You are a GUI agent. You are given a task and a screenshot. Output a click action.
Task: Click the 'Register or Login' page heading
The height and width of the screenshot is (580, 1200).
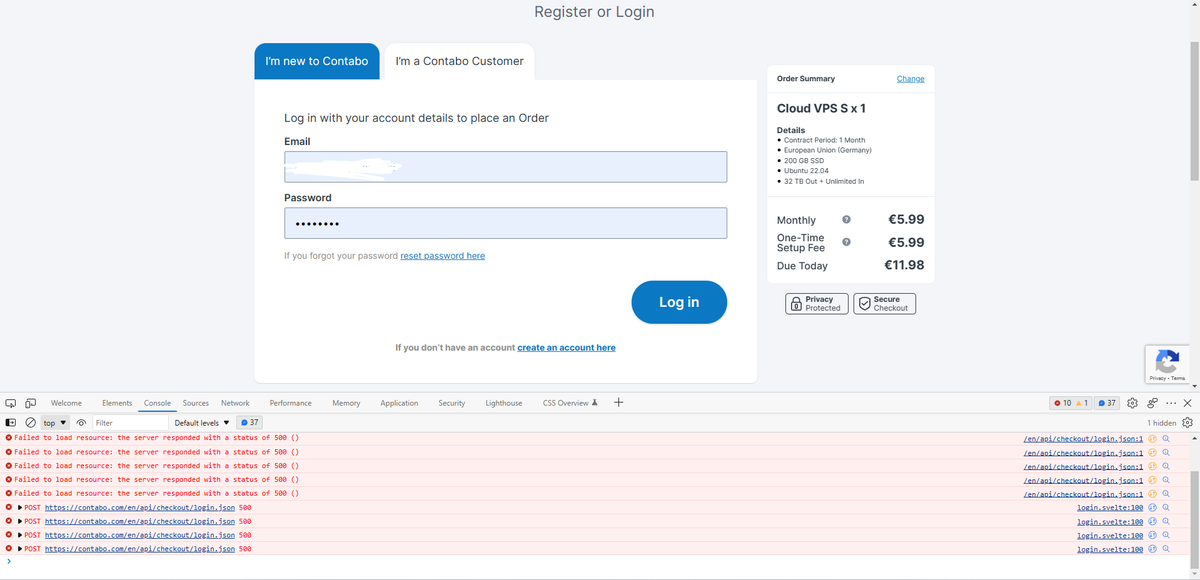(x=594, y=12)
